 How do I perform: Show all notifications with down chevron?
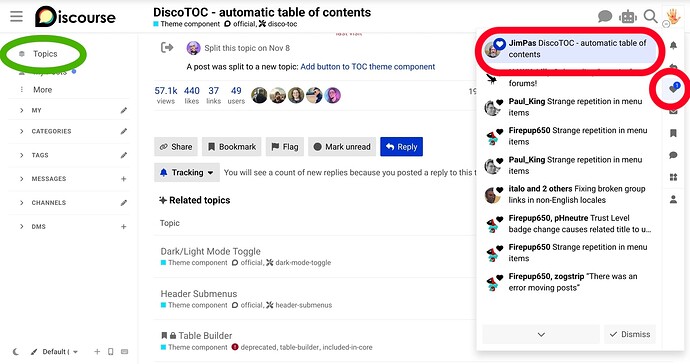(541, 335)
